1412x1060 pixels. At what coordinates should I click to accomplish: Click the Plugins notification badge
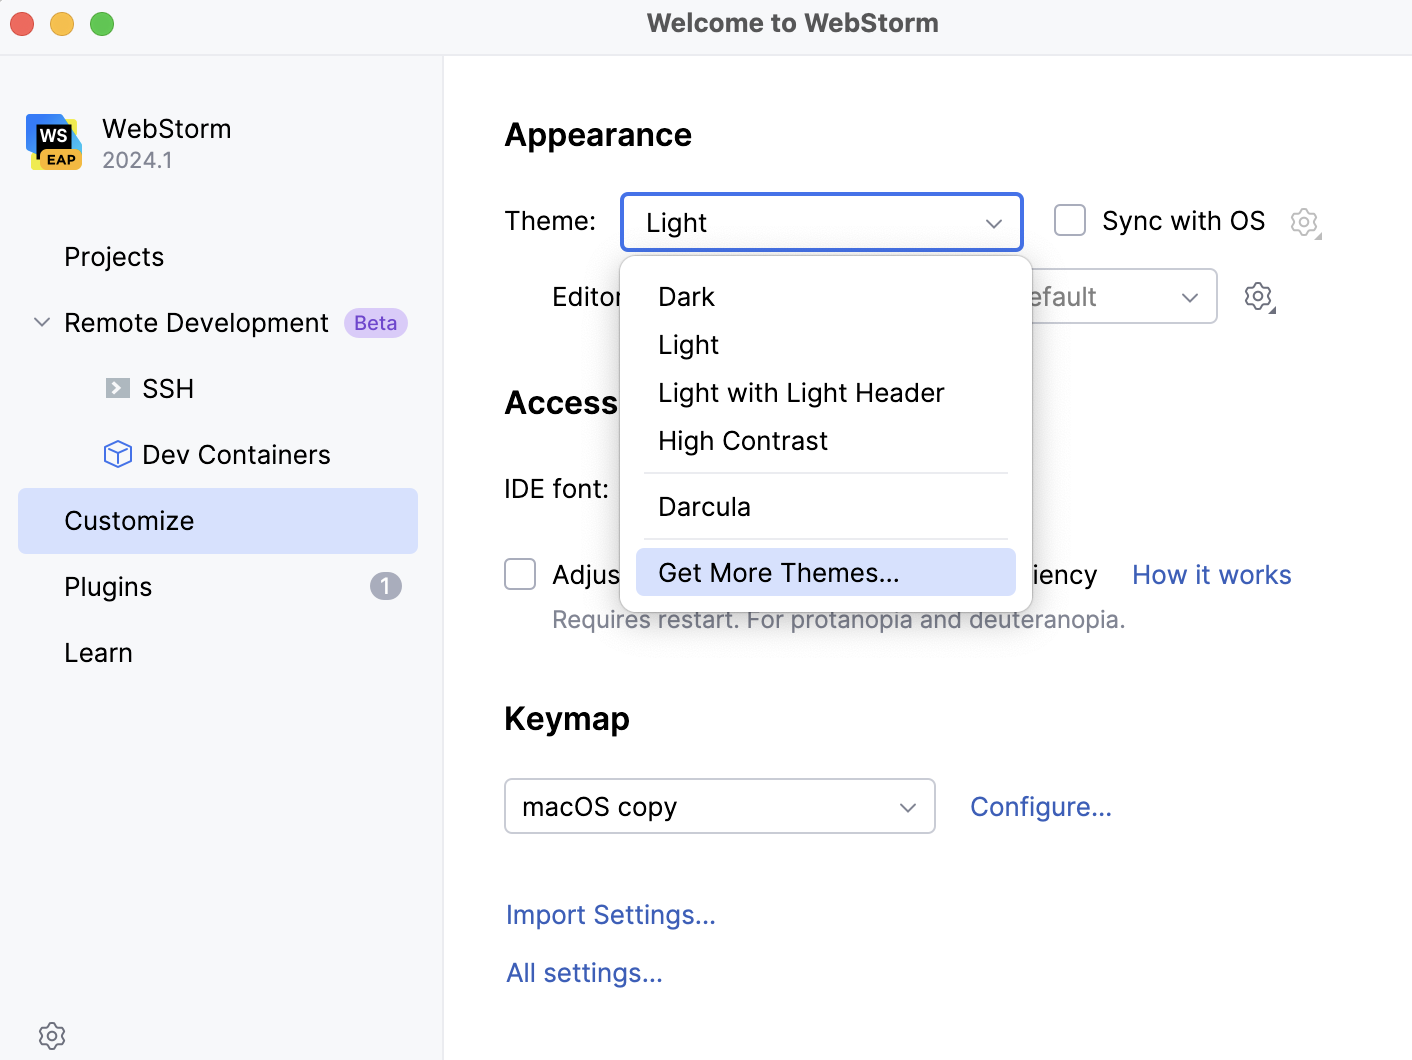click(385, 586)
